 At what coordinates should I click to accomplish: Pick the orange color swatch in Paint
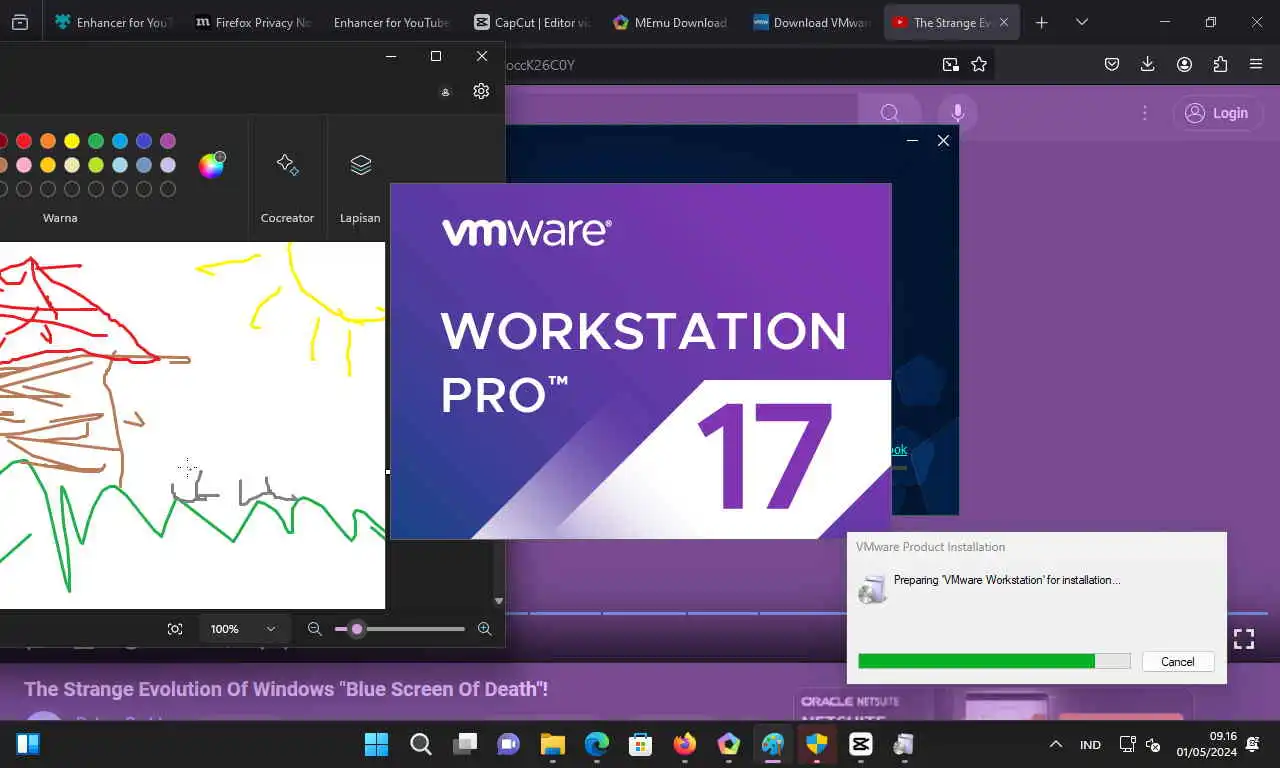[x=48, y=141]
